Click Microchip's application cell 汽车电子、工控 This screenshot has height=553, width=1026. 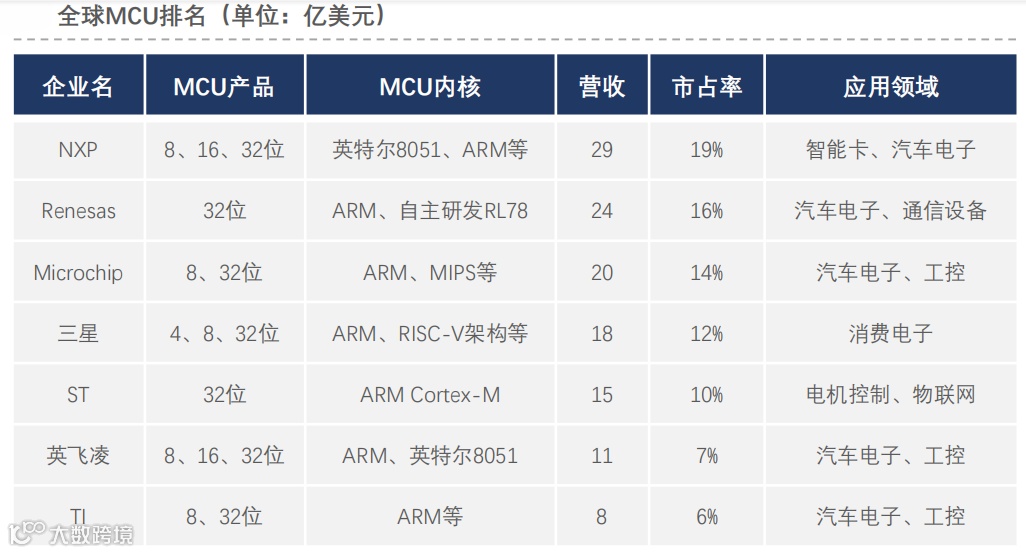(891, 272)
